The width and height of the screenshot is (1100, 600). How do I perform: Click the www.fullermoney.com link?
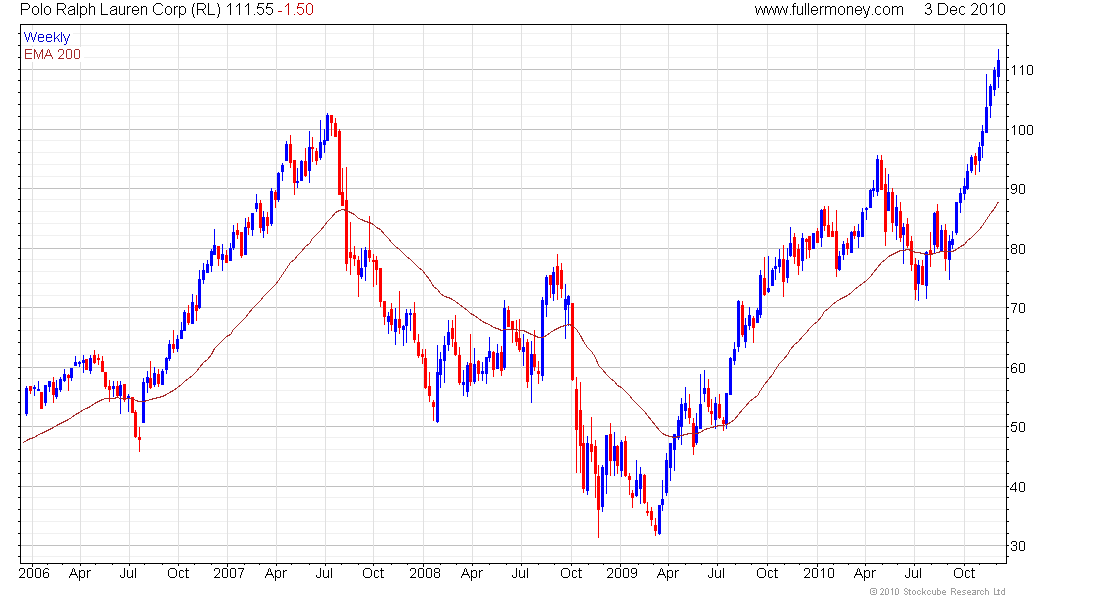pyautogui.click(x=828, y=10)
